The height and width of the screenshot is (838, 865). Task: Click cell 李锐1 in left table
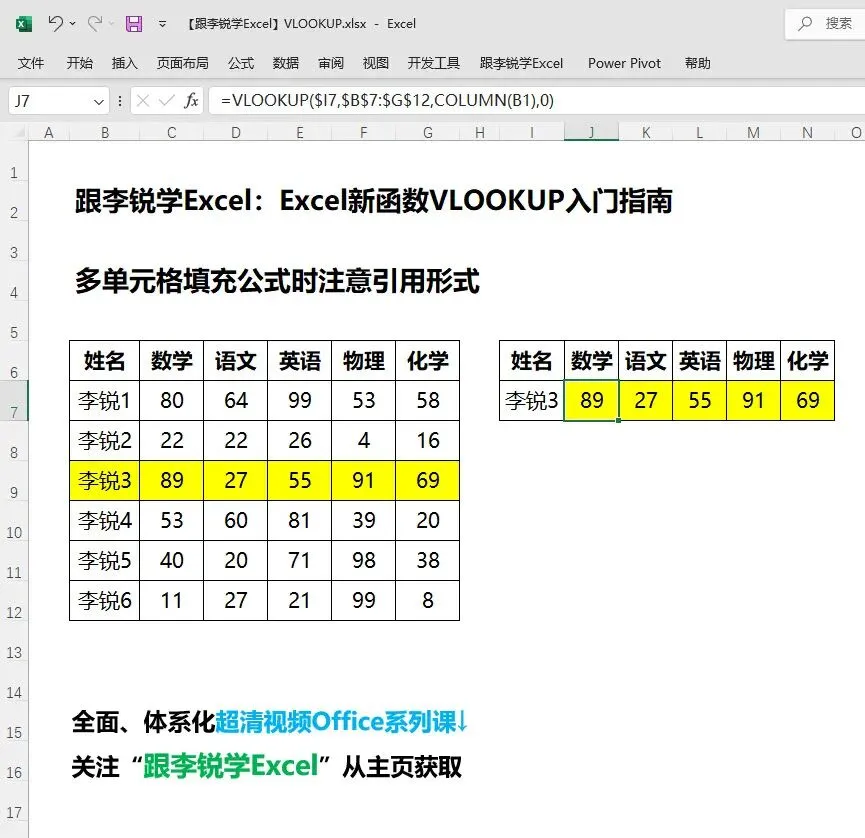pyautogui.click(x=104, y=401)
